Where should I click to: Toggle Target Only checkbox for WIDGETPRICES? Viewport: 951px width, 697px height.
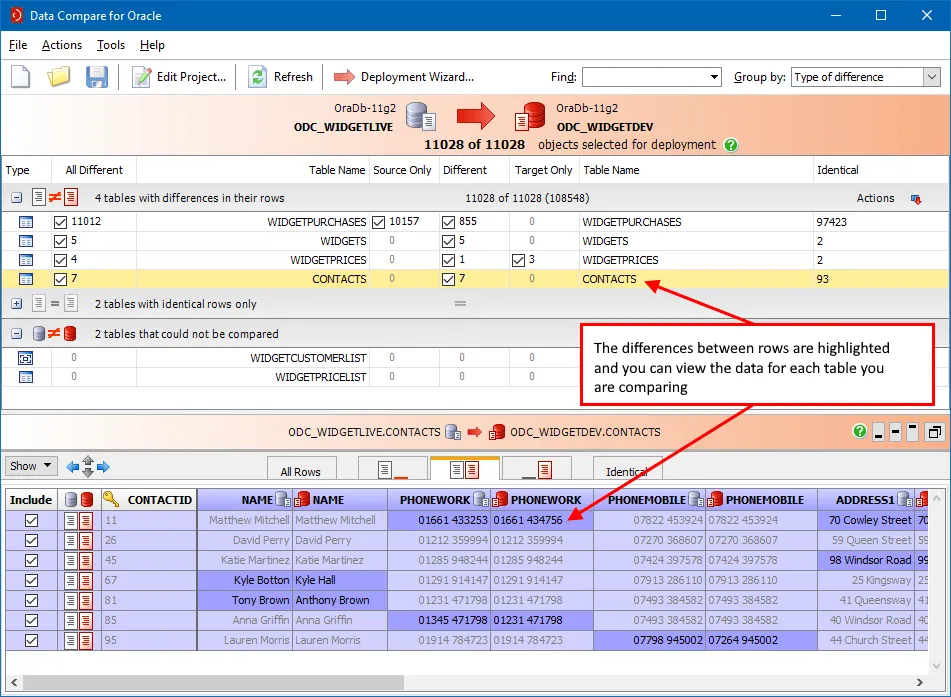518,260
